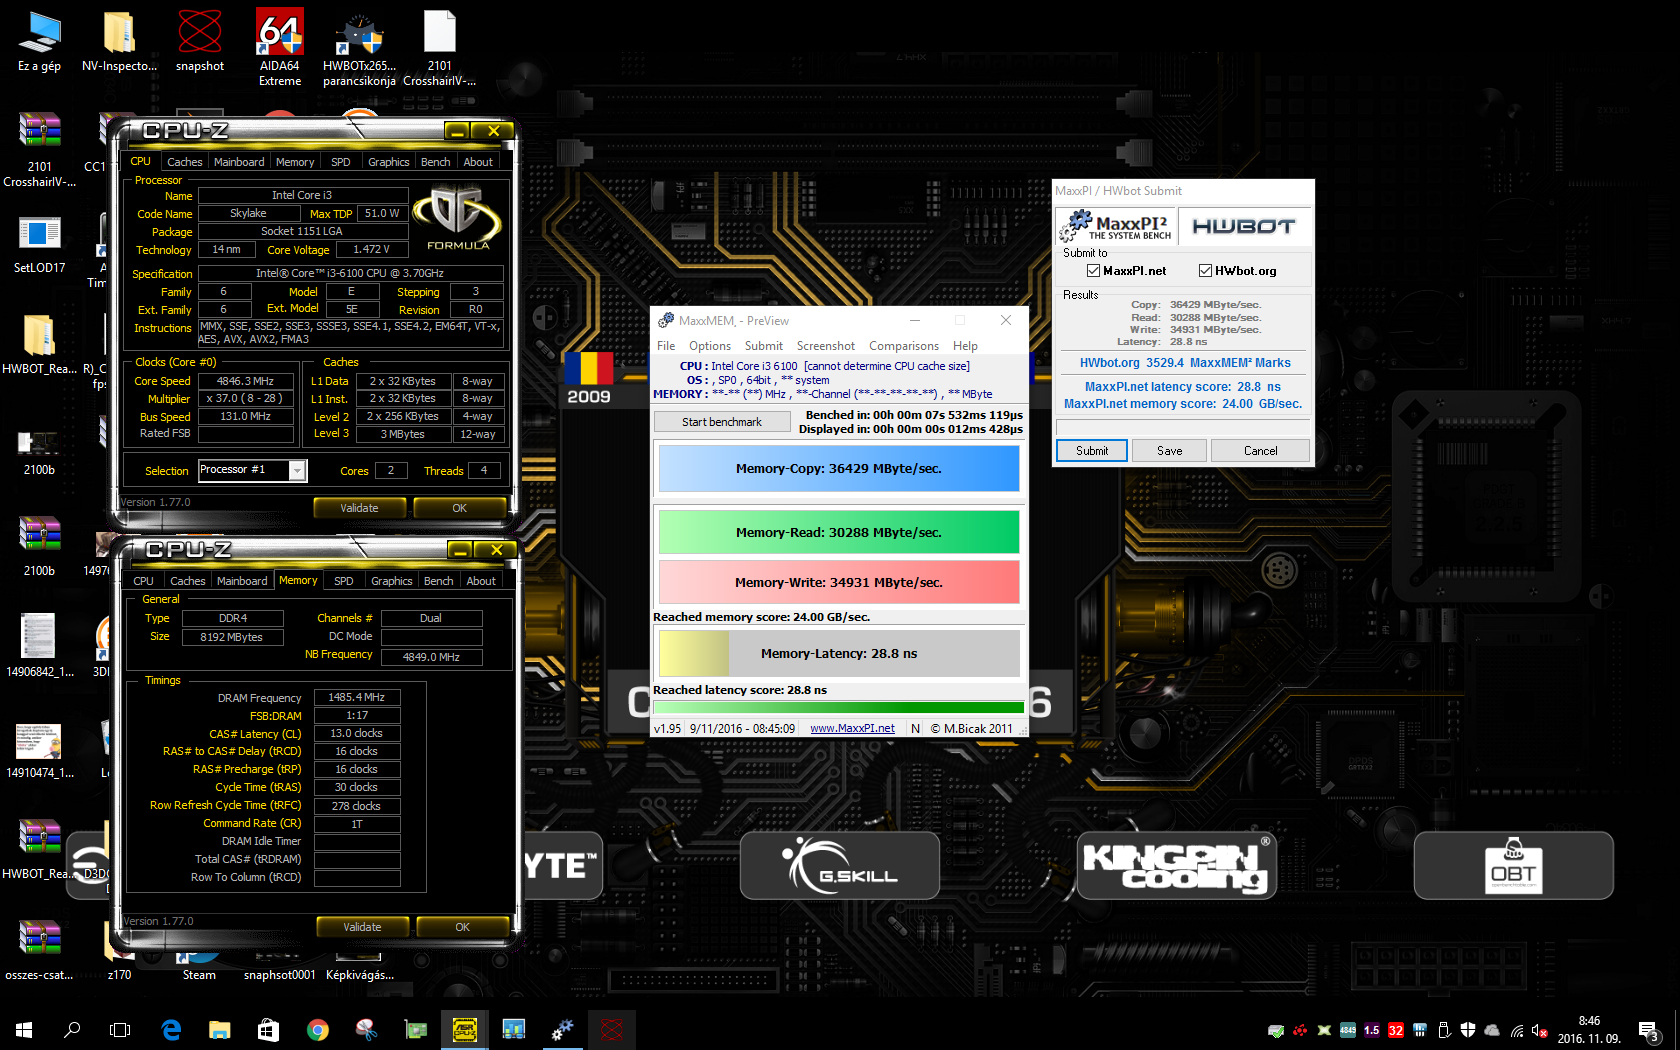Launch Microsoft Edge from taskbar

click(x=171, y=1030)
